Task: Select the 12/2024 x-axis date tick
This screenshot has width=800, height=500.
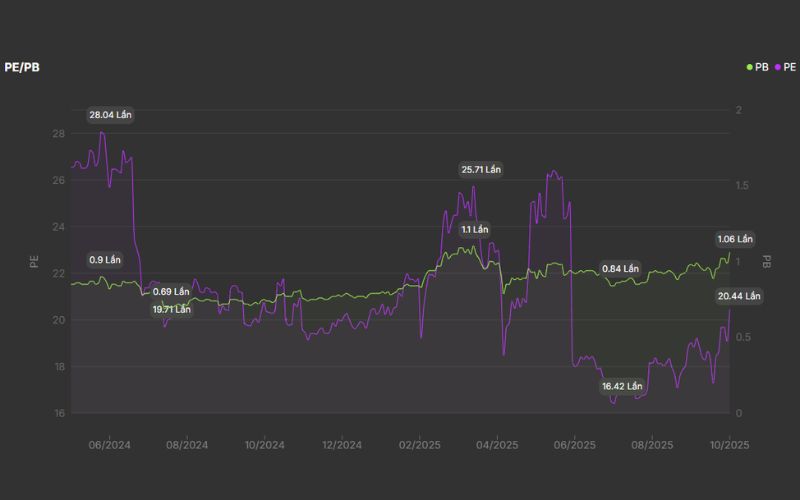Action: click(x=342, y=445)
